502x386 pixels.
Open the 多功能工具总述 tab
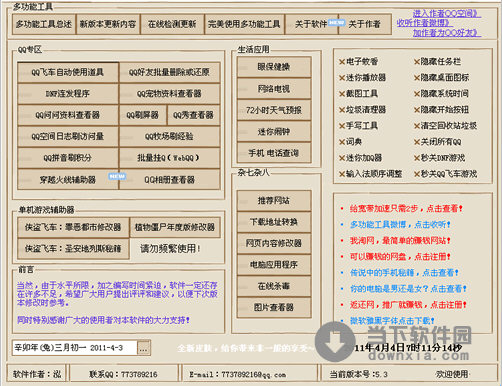coord(44,24)
